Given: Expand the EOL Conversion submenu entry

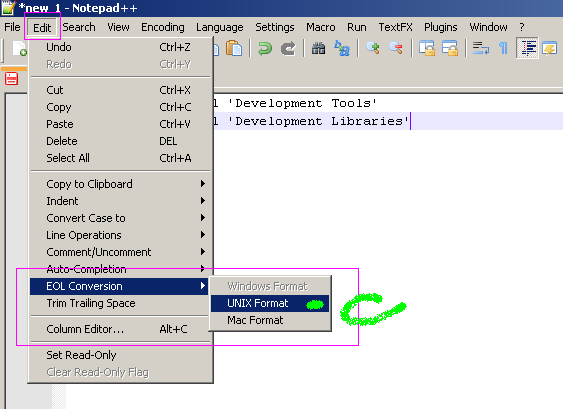Looking at the screenshot, I should pyautogui.click(x=120, y=286).
